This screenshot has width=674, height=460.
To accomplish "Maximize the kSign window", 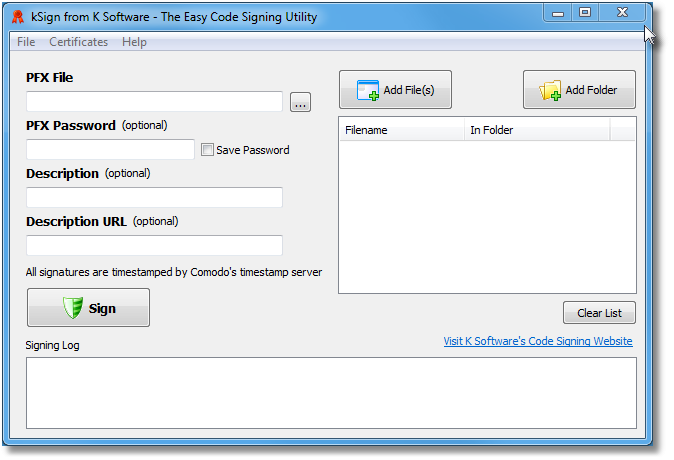I will coord(585,12).
